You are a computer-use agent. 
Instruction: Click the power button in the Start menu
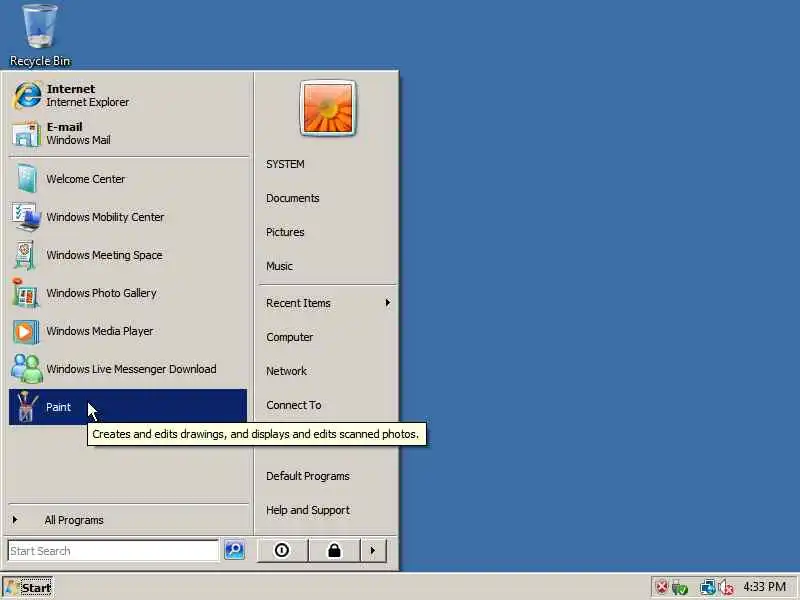[282, 551]
